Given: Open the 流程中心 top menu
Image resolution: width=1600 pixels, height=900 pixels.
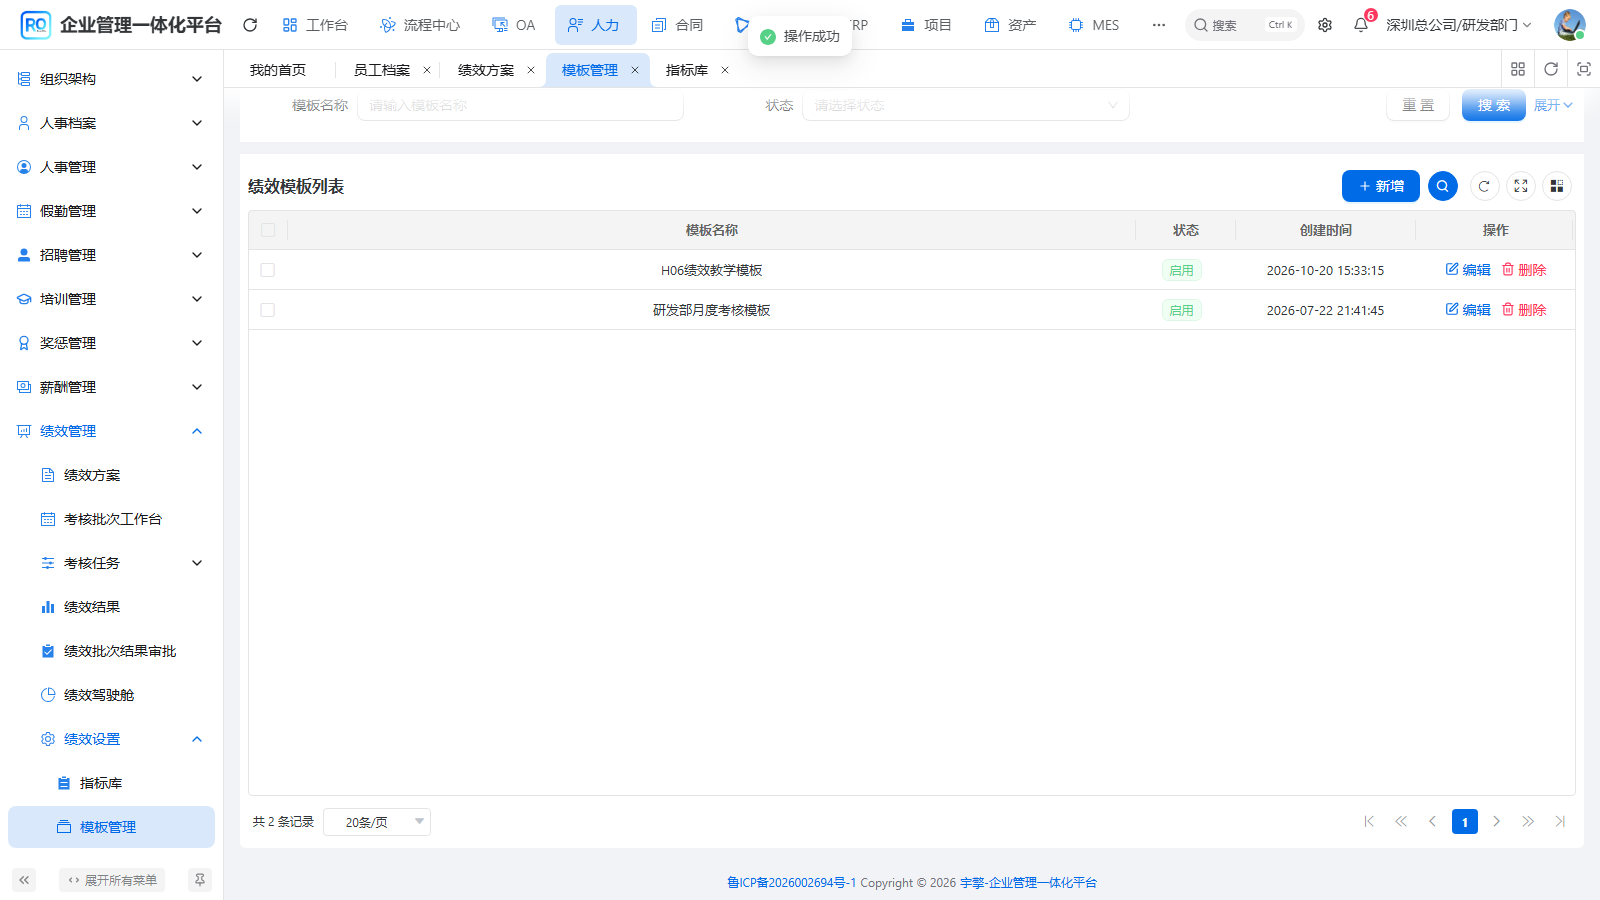Looking at the screenshot, I should coord(420,25).
